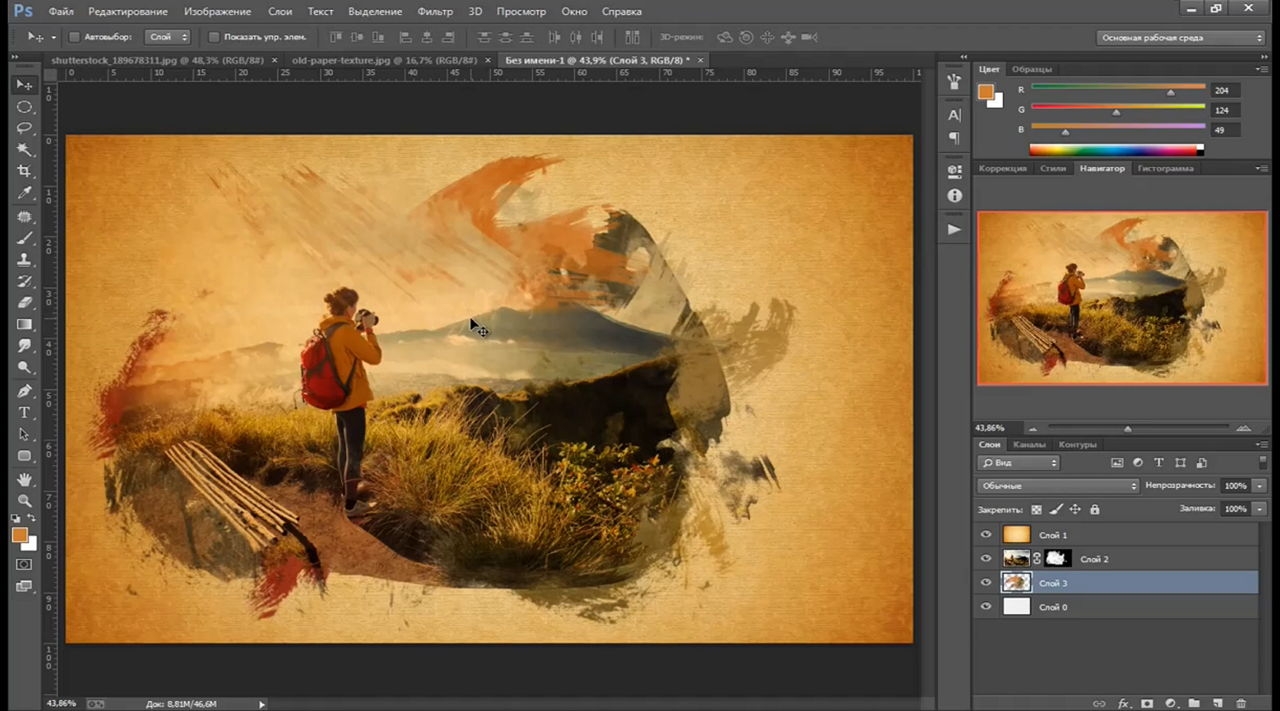Switch to old-paper-texture.jpg document tab
Viewport: 1280px width, 711px height.
point(387,60)
